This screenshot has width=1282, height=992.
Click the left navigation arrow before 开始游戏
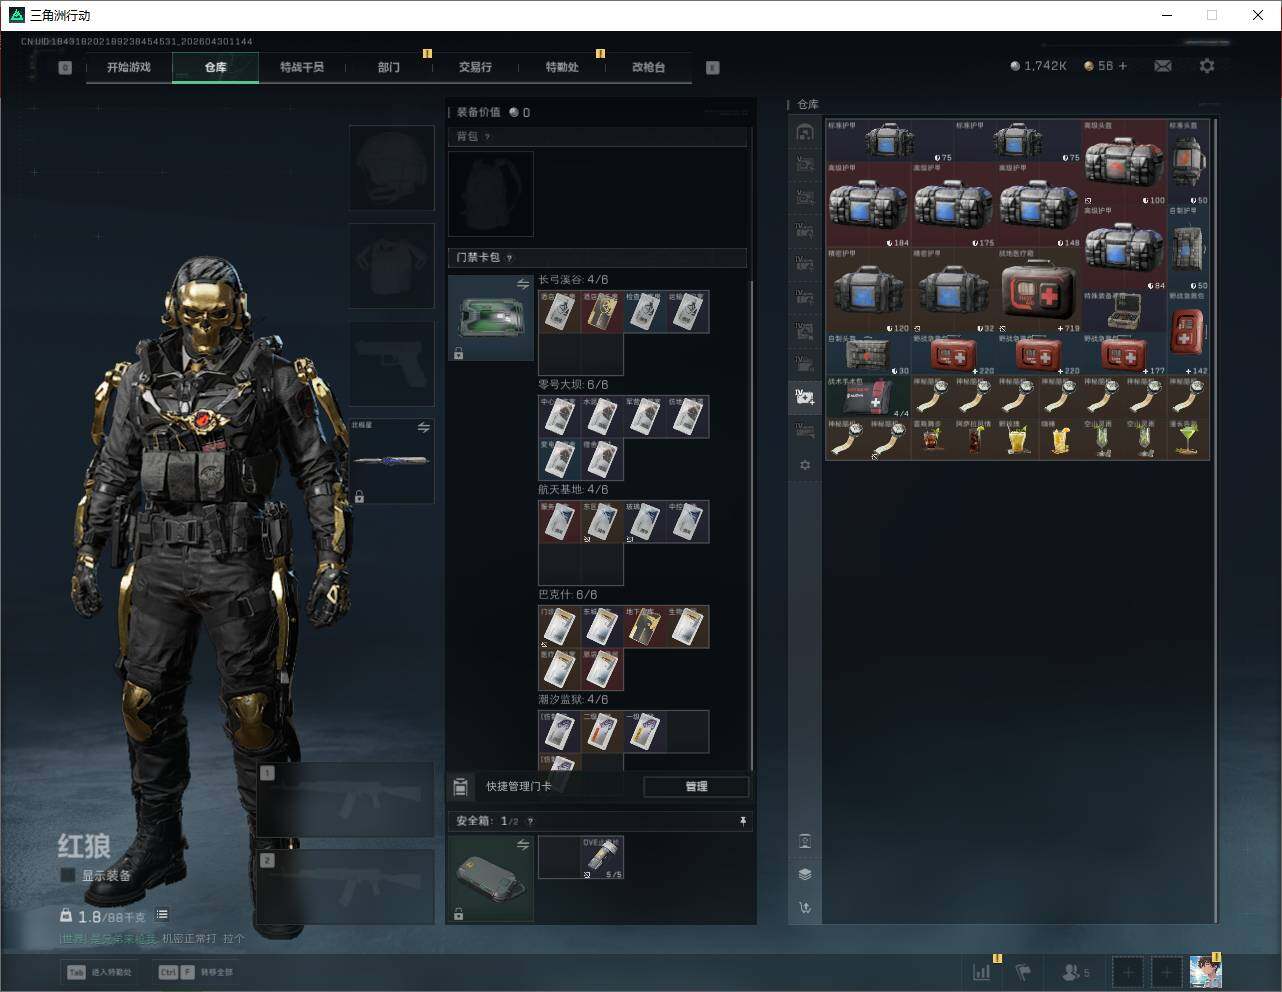[x=65, y=68]
